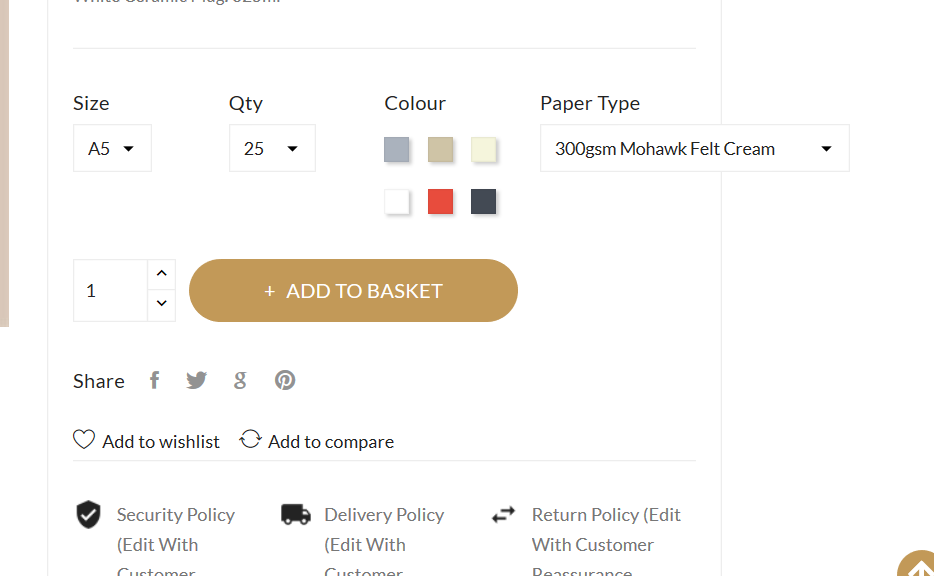Share on Pinterest icon
934x576 pixels.
coord(285,380)
